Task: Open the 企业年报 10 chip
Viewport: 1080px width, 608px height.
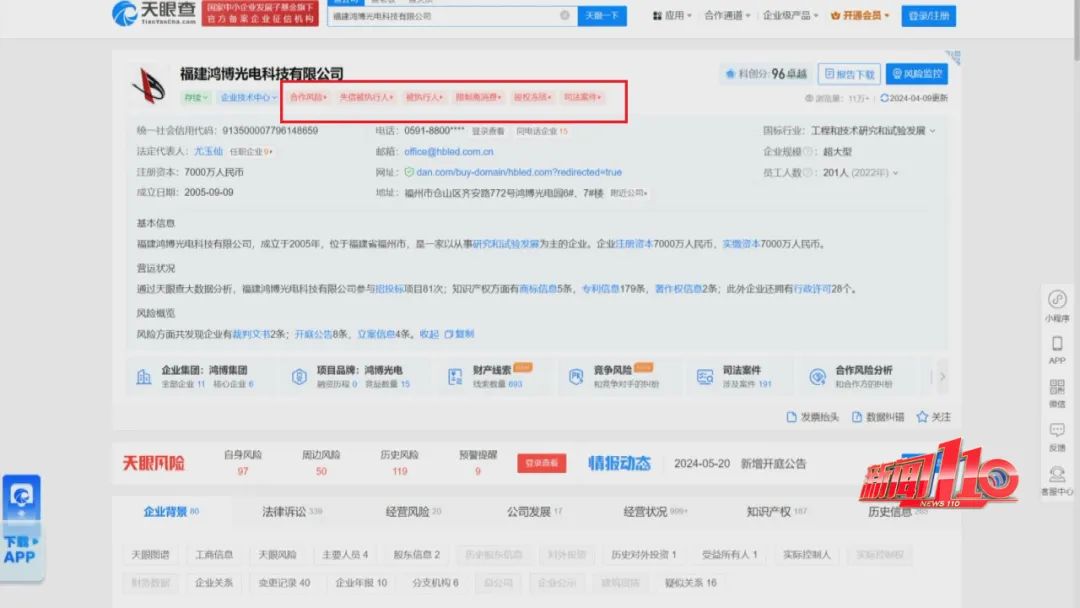Action: pos(361,583)
